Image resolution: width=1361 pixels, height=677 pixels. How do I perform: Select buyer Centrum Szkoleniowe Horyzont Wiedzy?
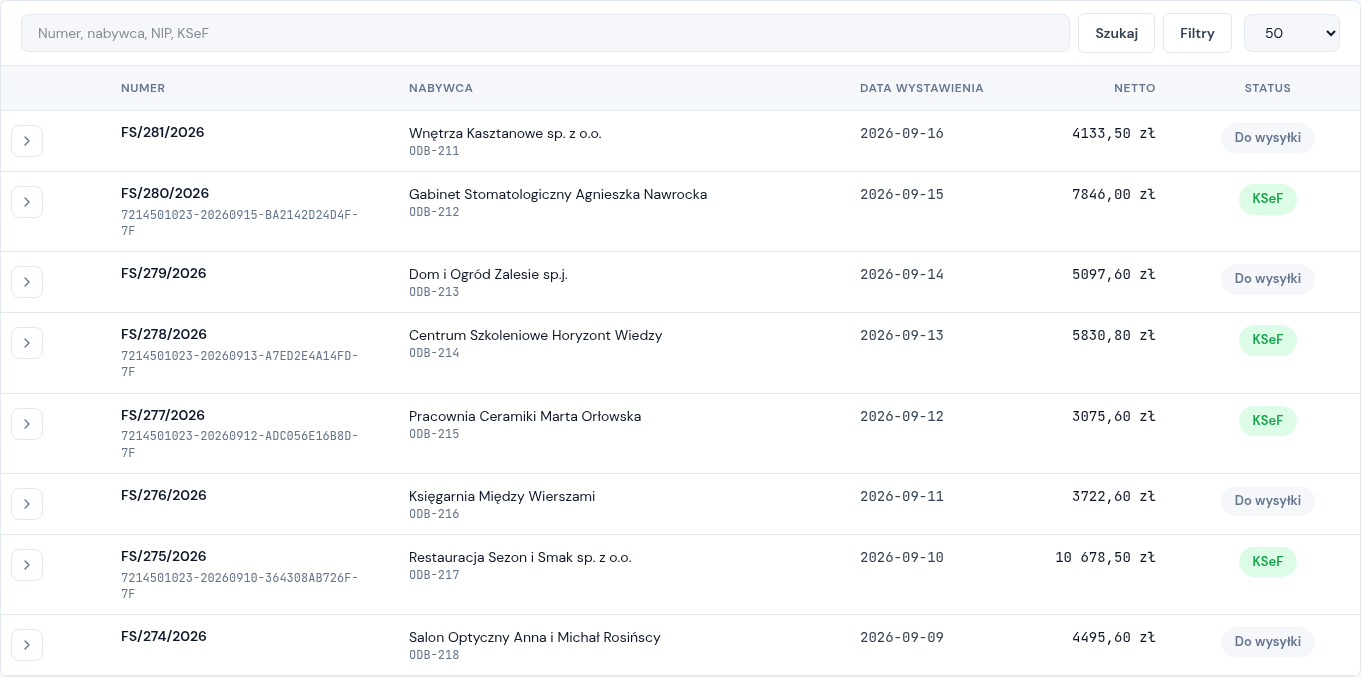[536, 335]
